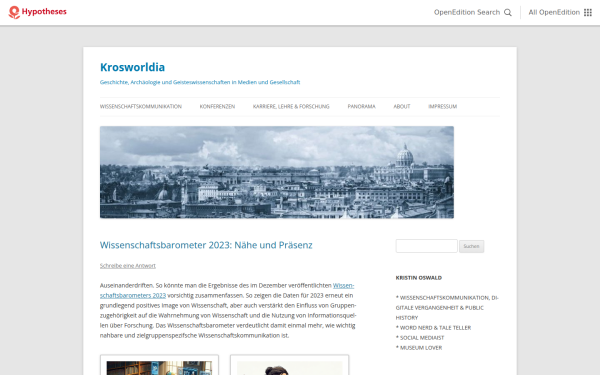The image size is (600, 375).
Task: Open the Impressum menu item
Action: (x=443, y=106)
